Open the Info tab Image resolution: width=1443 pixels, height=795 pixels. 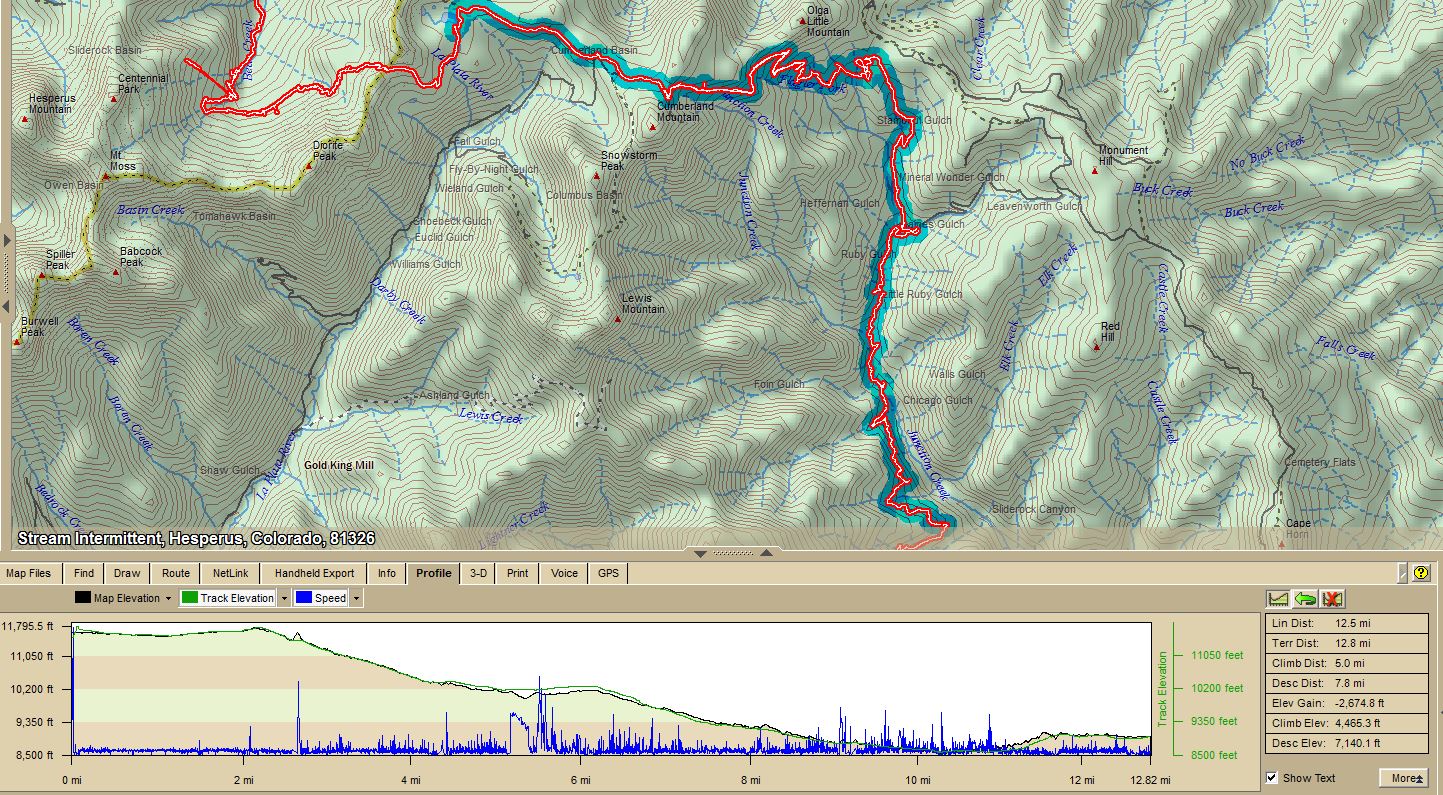[387, 573]
